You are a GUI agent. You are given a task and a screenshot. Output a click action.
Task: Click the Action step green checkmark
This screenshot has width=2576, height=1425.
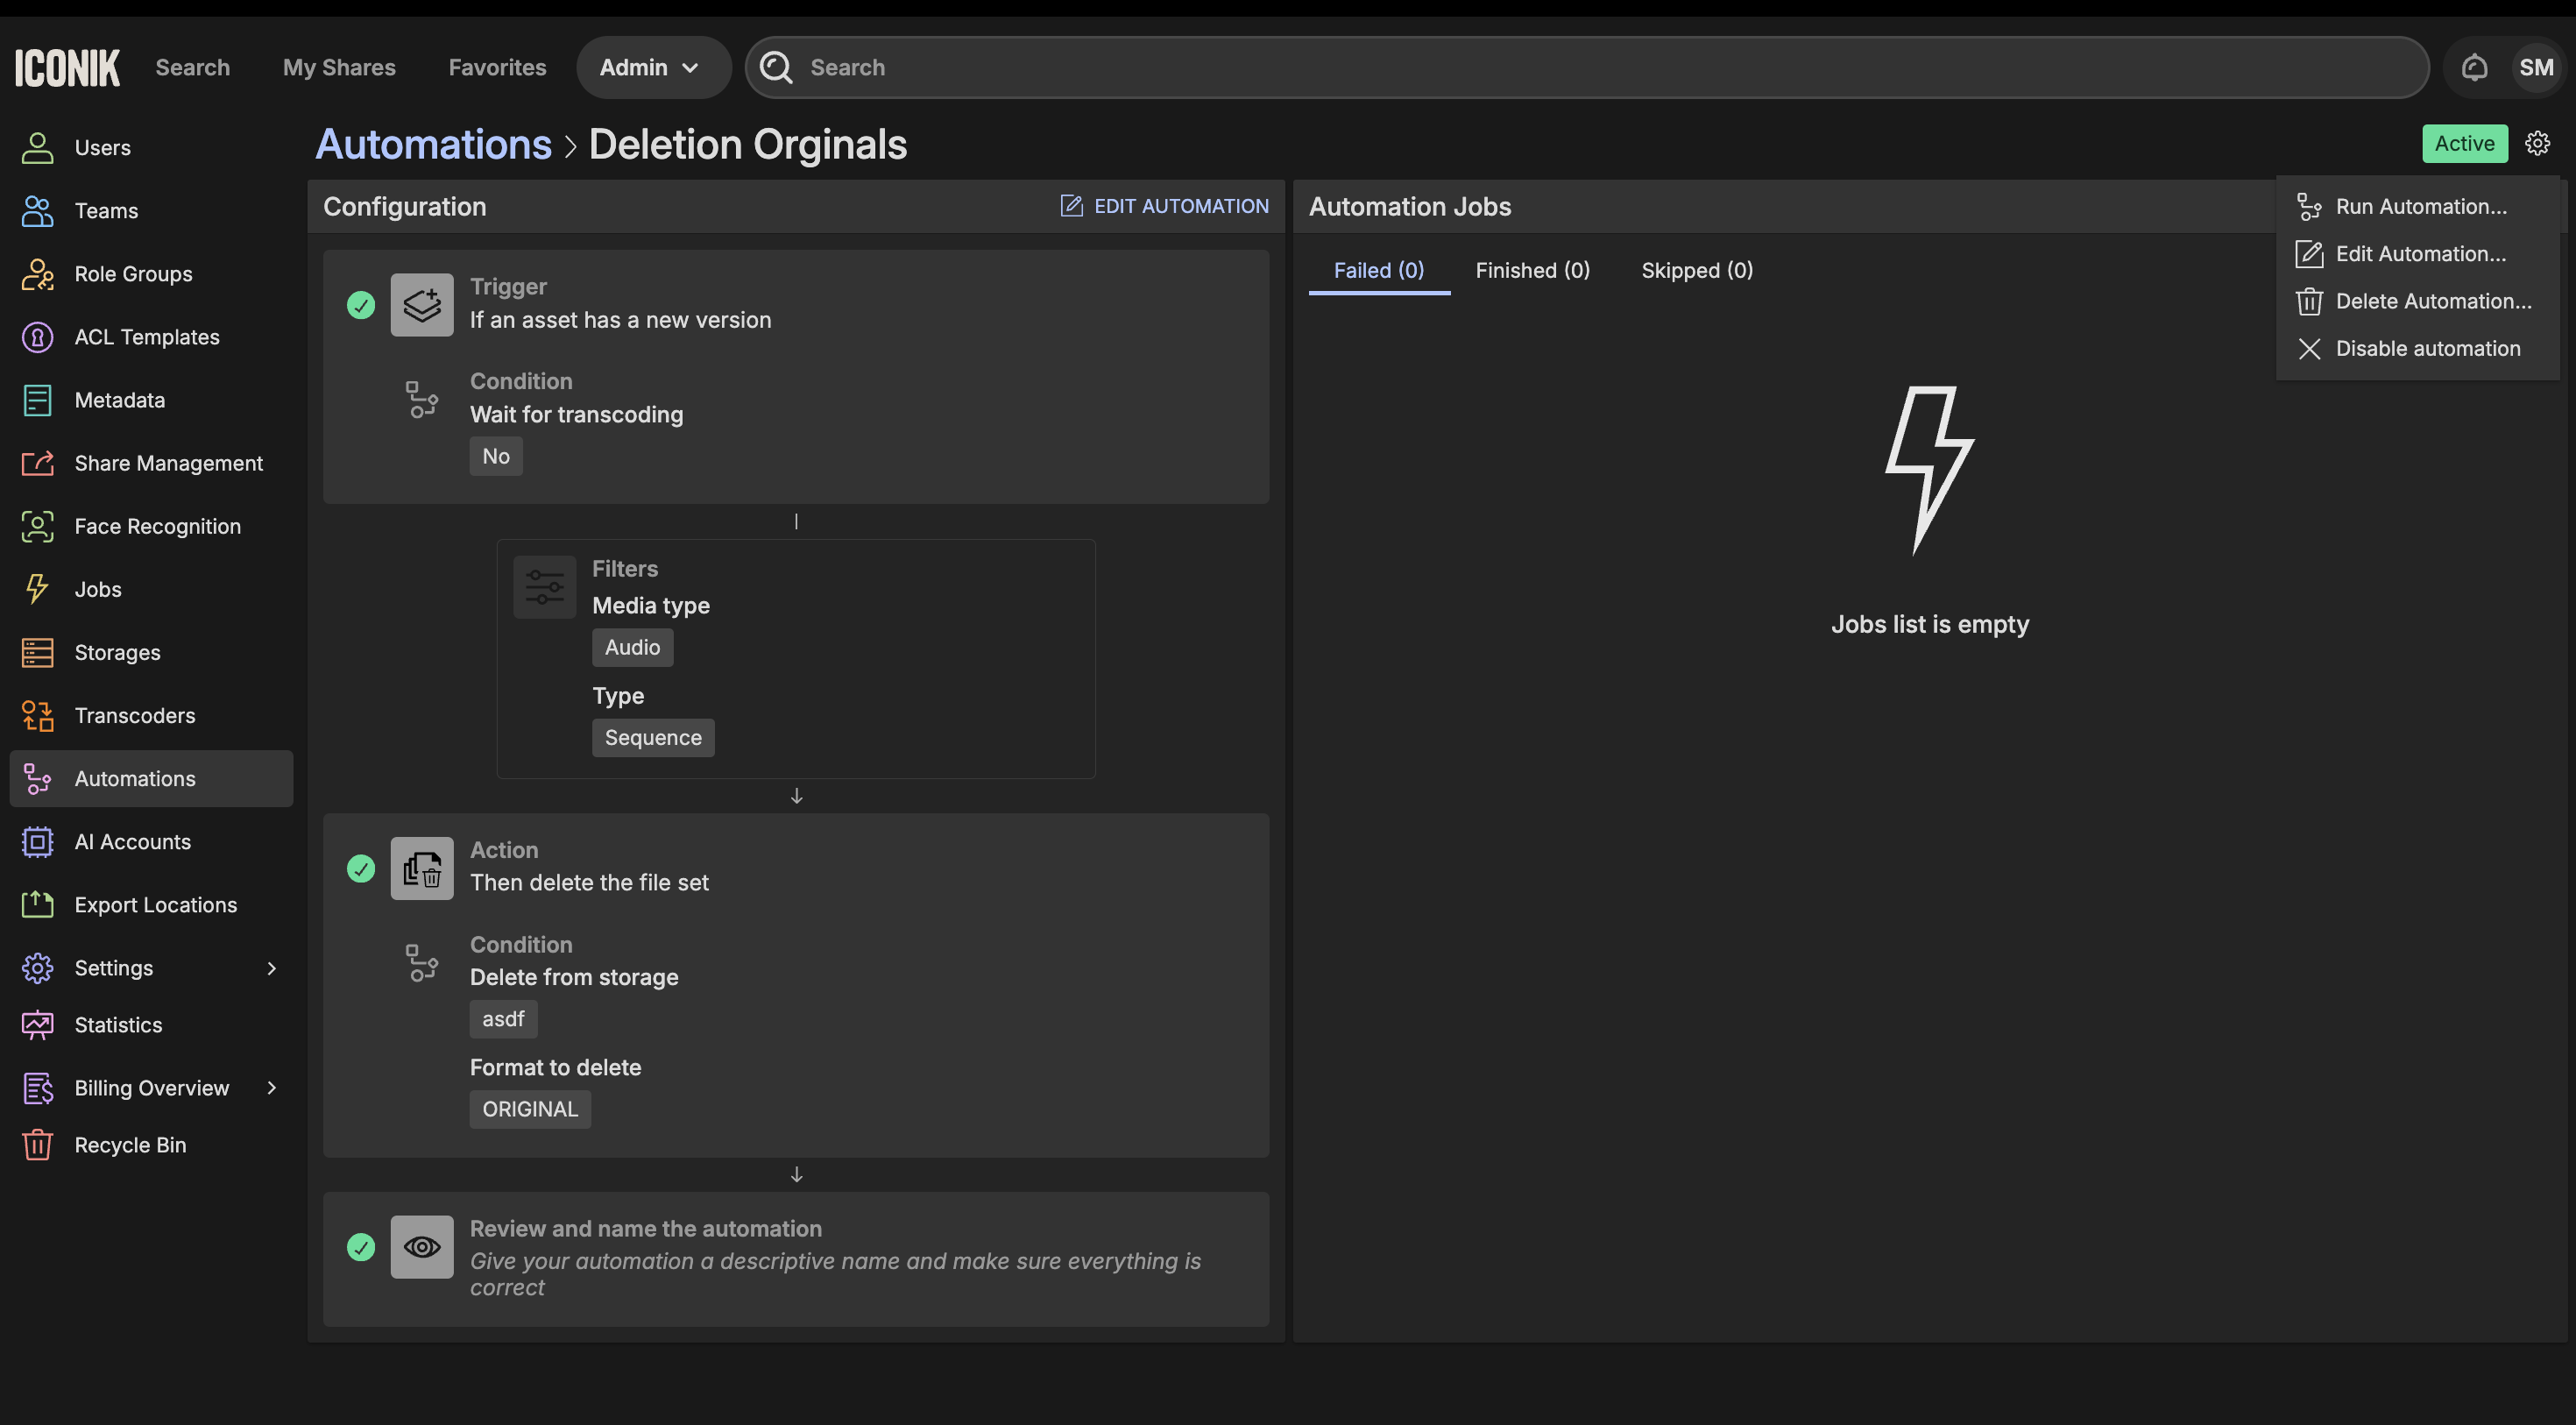pos(361,868)
